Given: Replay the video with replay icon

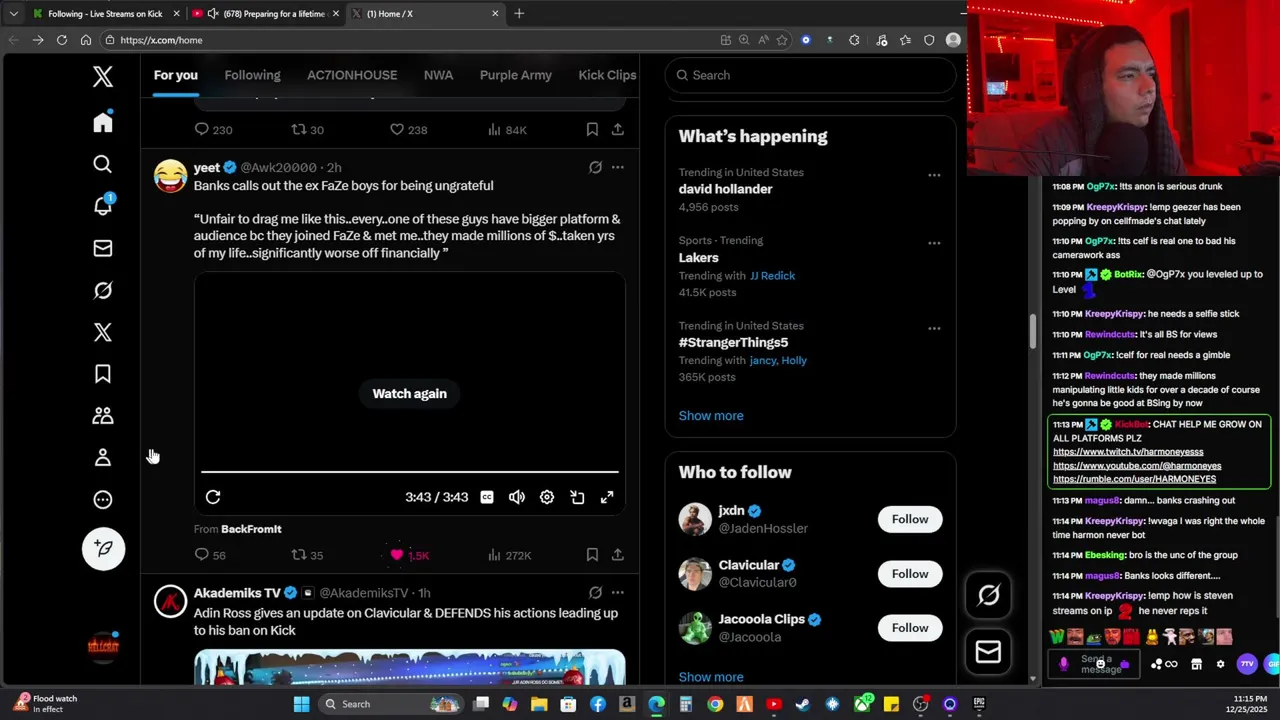Looking at the screenshot, I should point(213,497).
